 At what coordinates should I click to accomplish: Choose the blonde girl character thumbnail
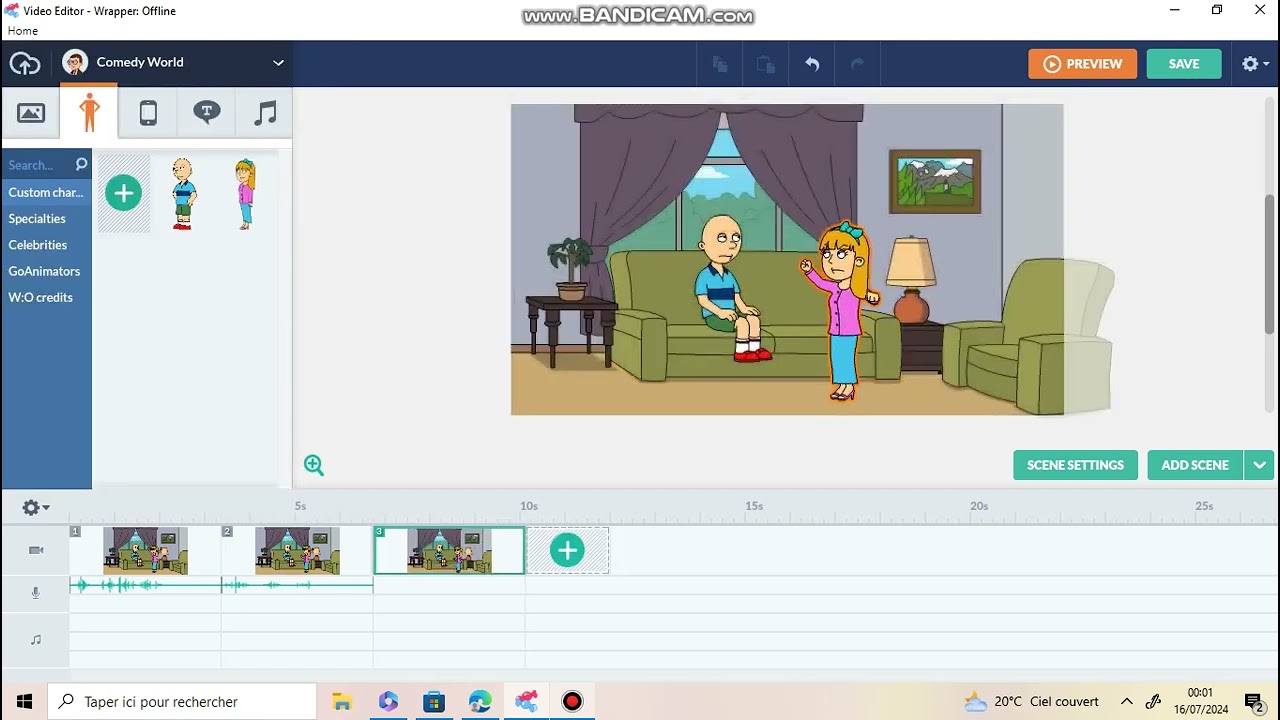tap(245, 194)
